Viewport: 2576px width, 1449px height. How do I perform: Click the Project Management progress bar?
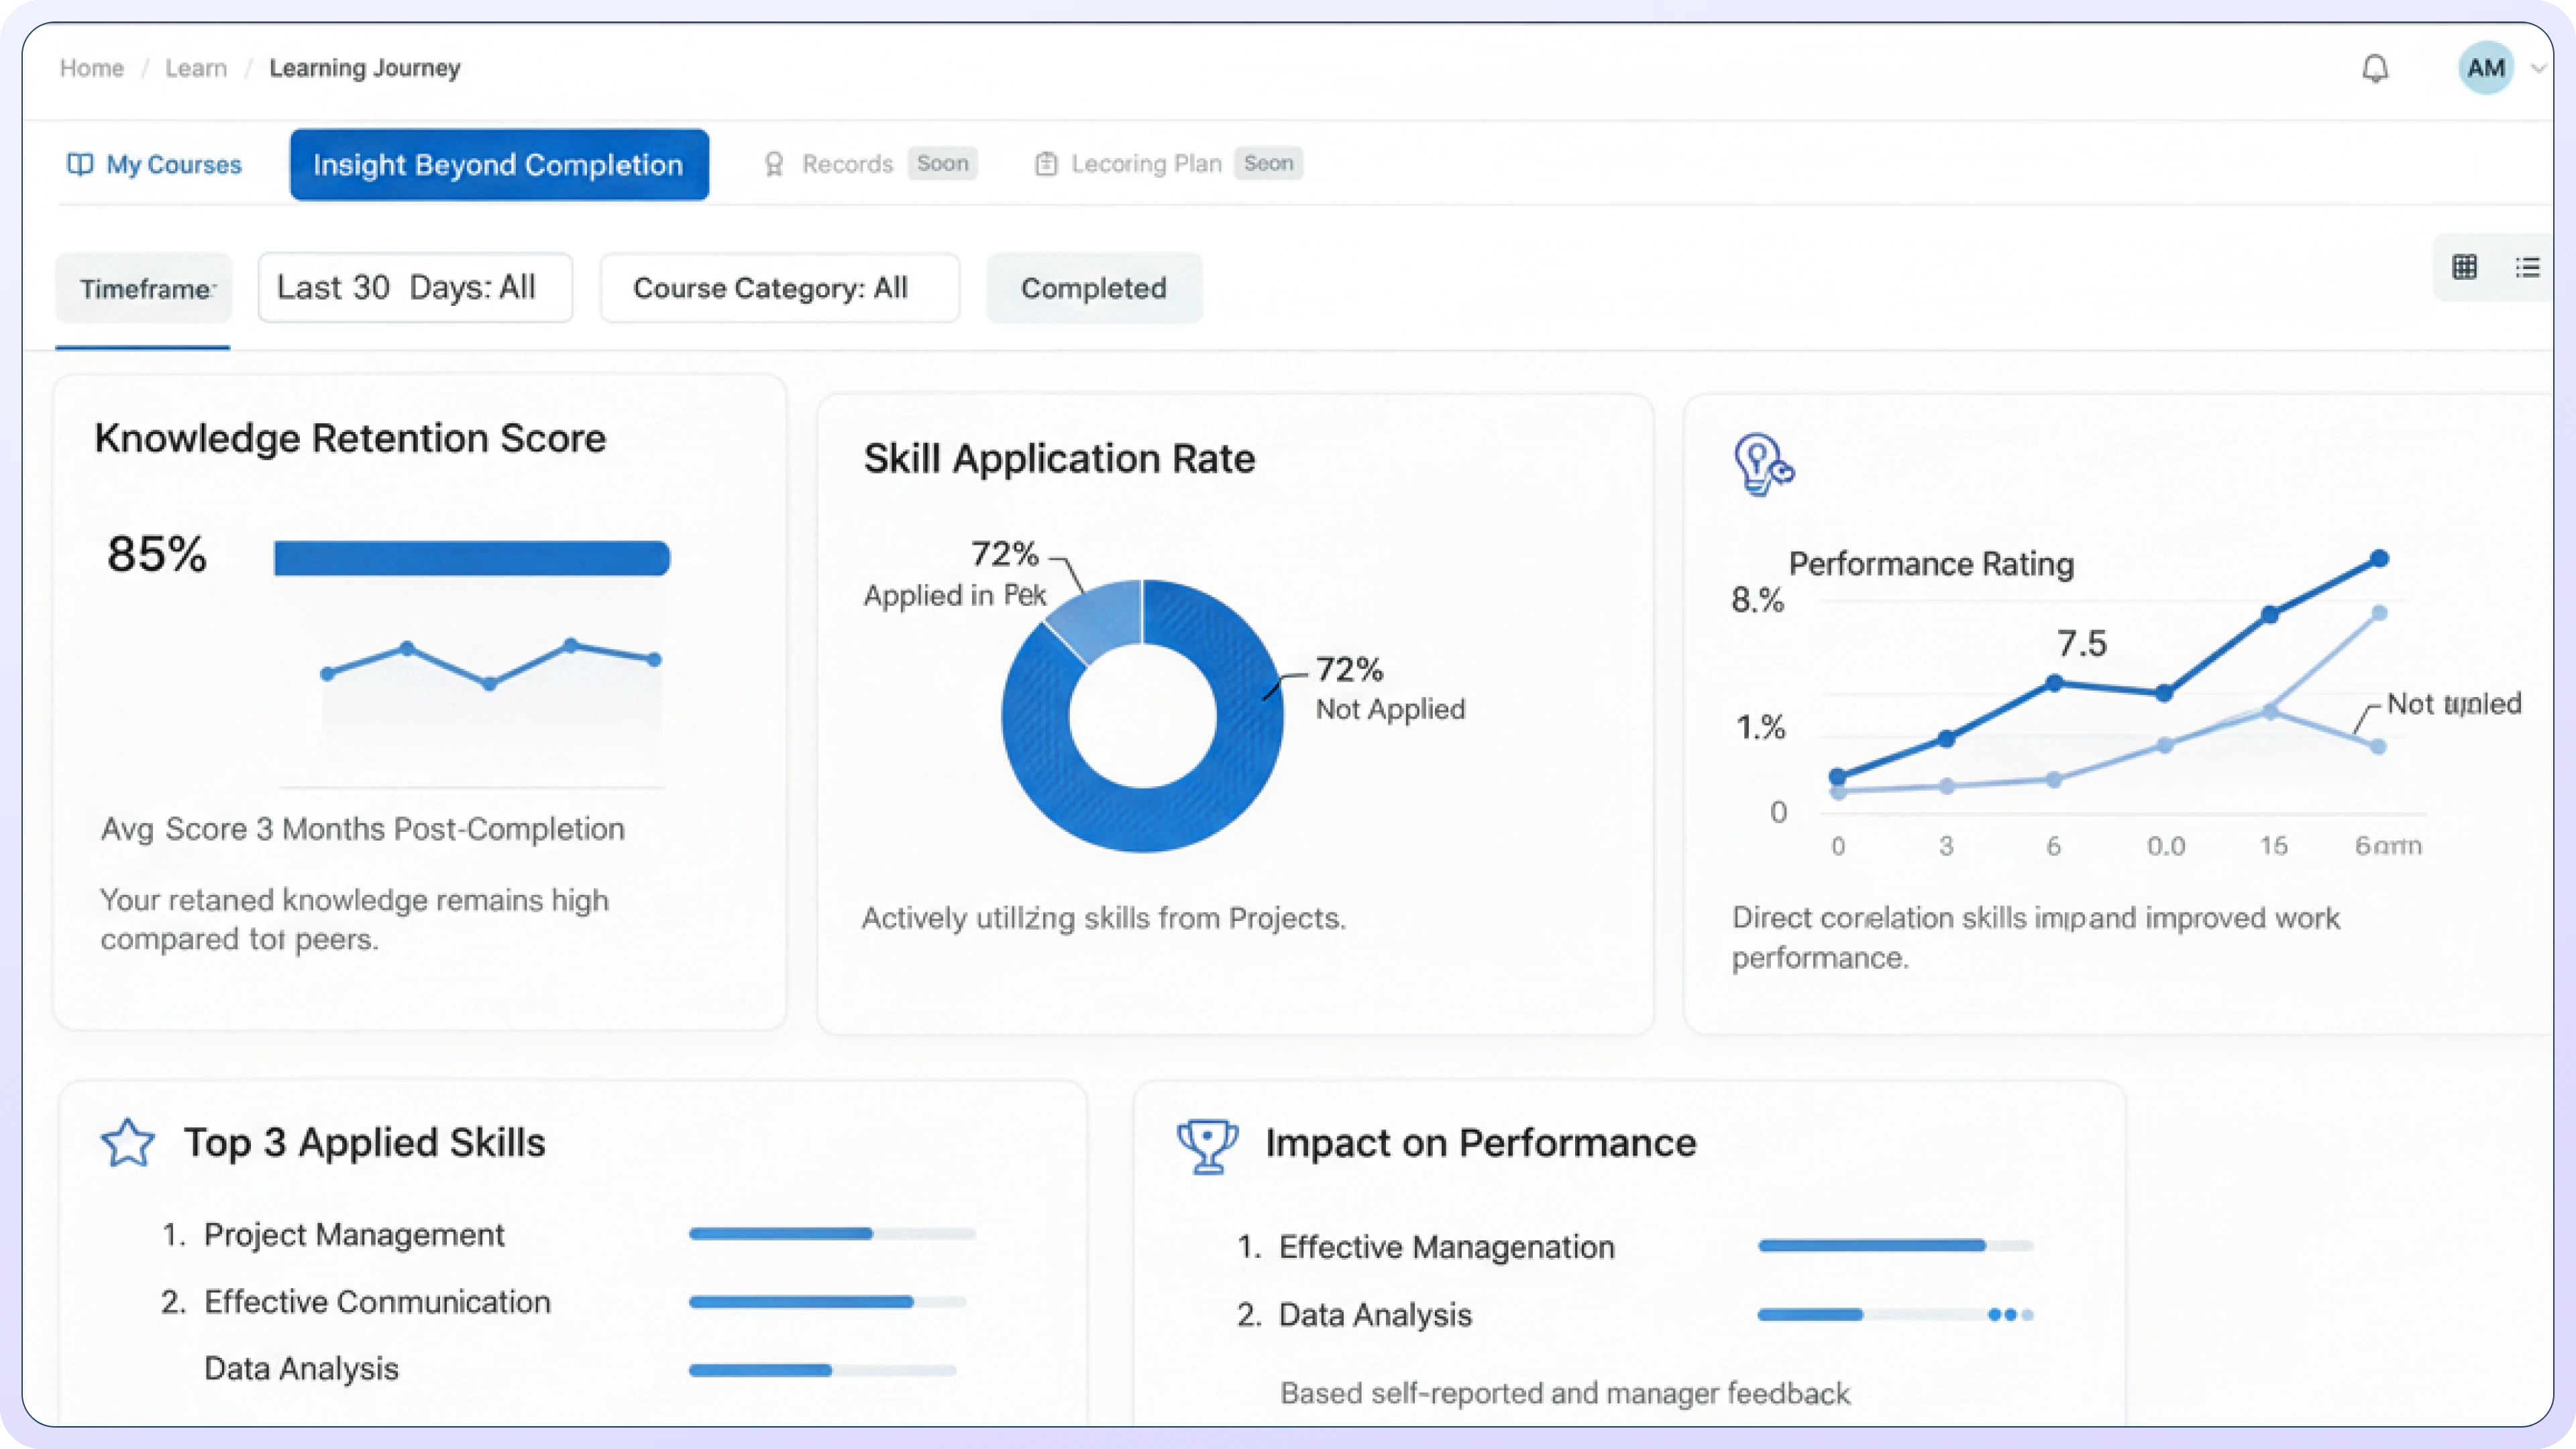click(x=831, y=1234)
